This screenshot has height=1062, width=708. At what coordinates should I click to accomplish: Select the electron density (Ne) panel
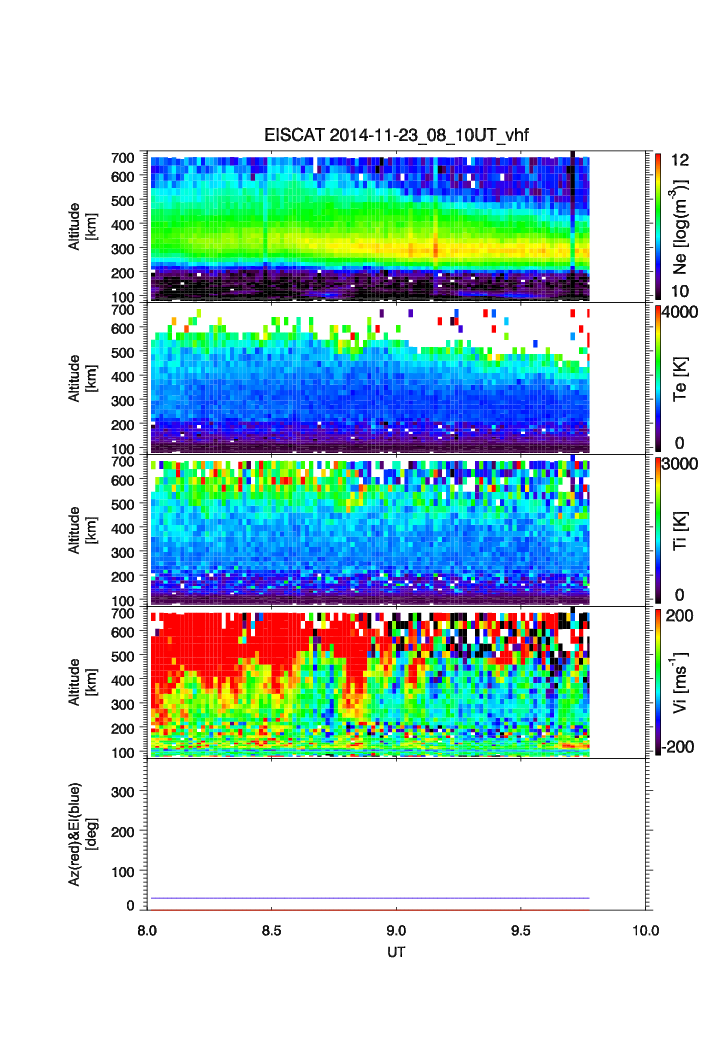(x=368, y=227)
